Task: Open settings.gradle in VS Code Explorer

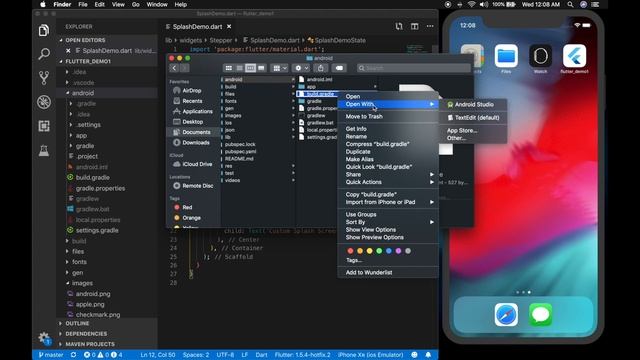Action: (97, 231)
